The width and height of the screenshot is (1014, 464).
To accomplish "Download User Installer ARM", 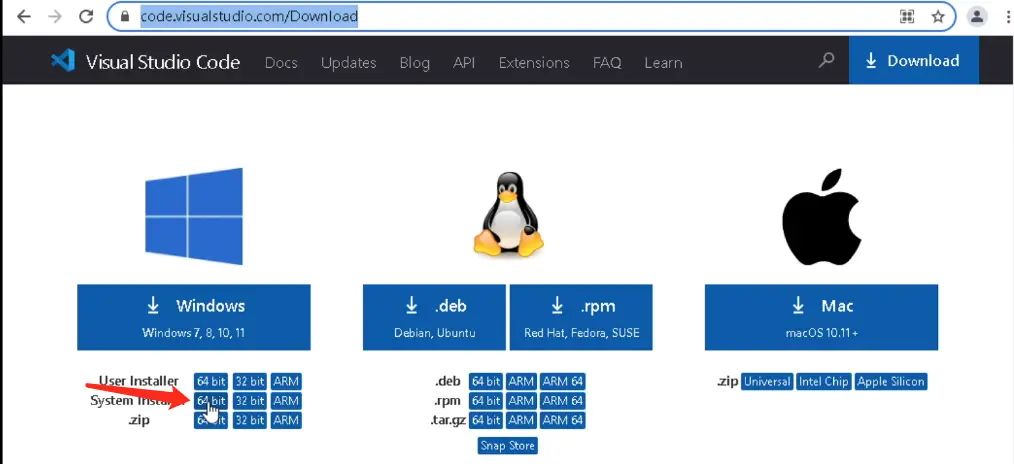I will pyautogui.click(x=286, y=381).
